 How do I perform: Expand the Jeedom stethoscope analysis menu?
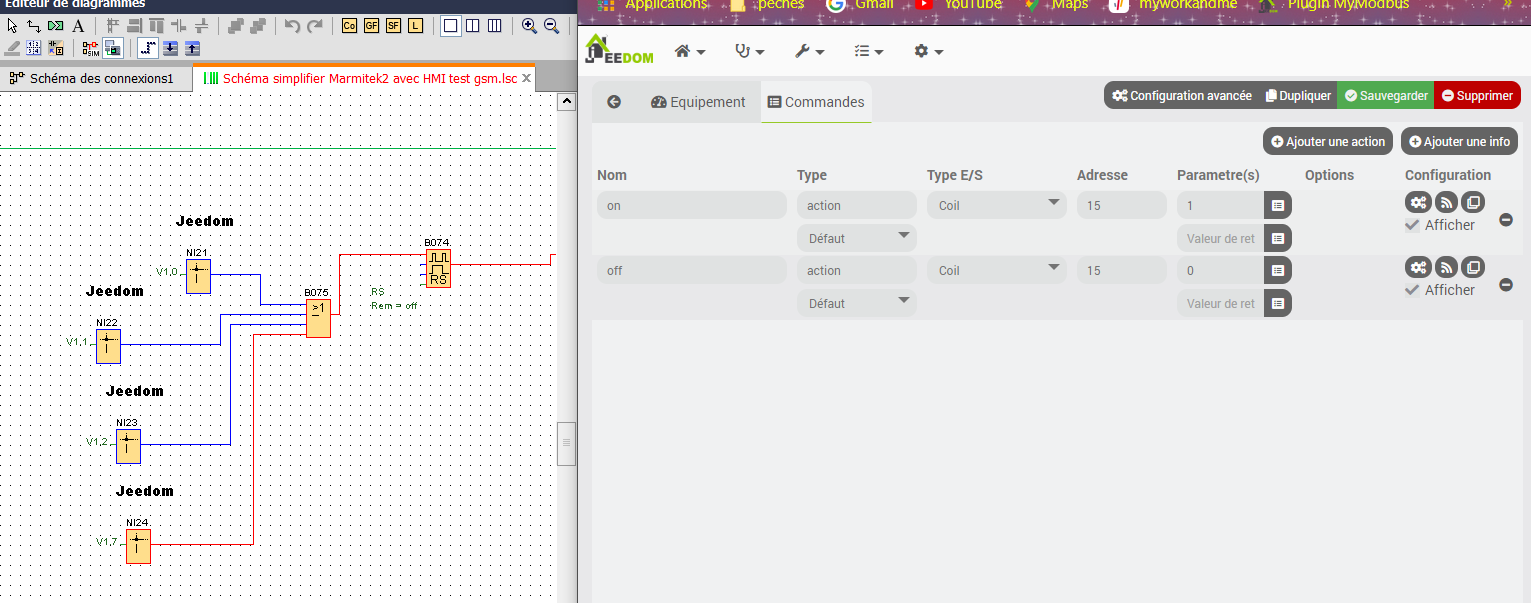[x=749, y=51]
